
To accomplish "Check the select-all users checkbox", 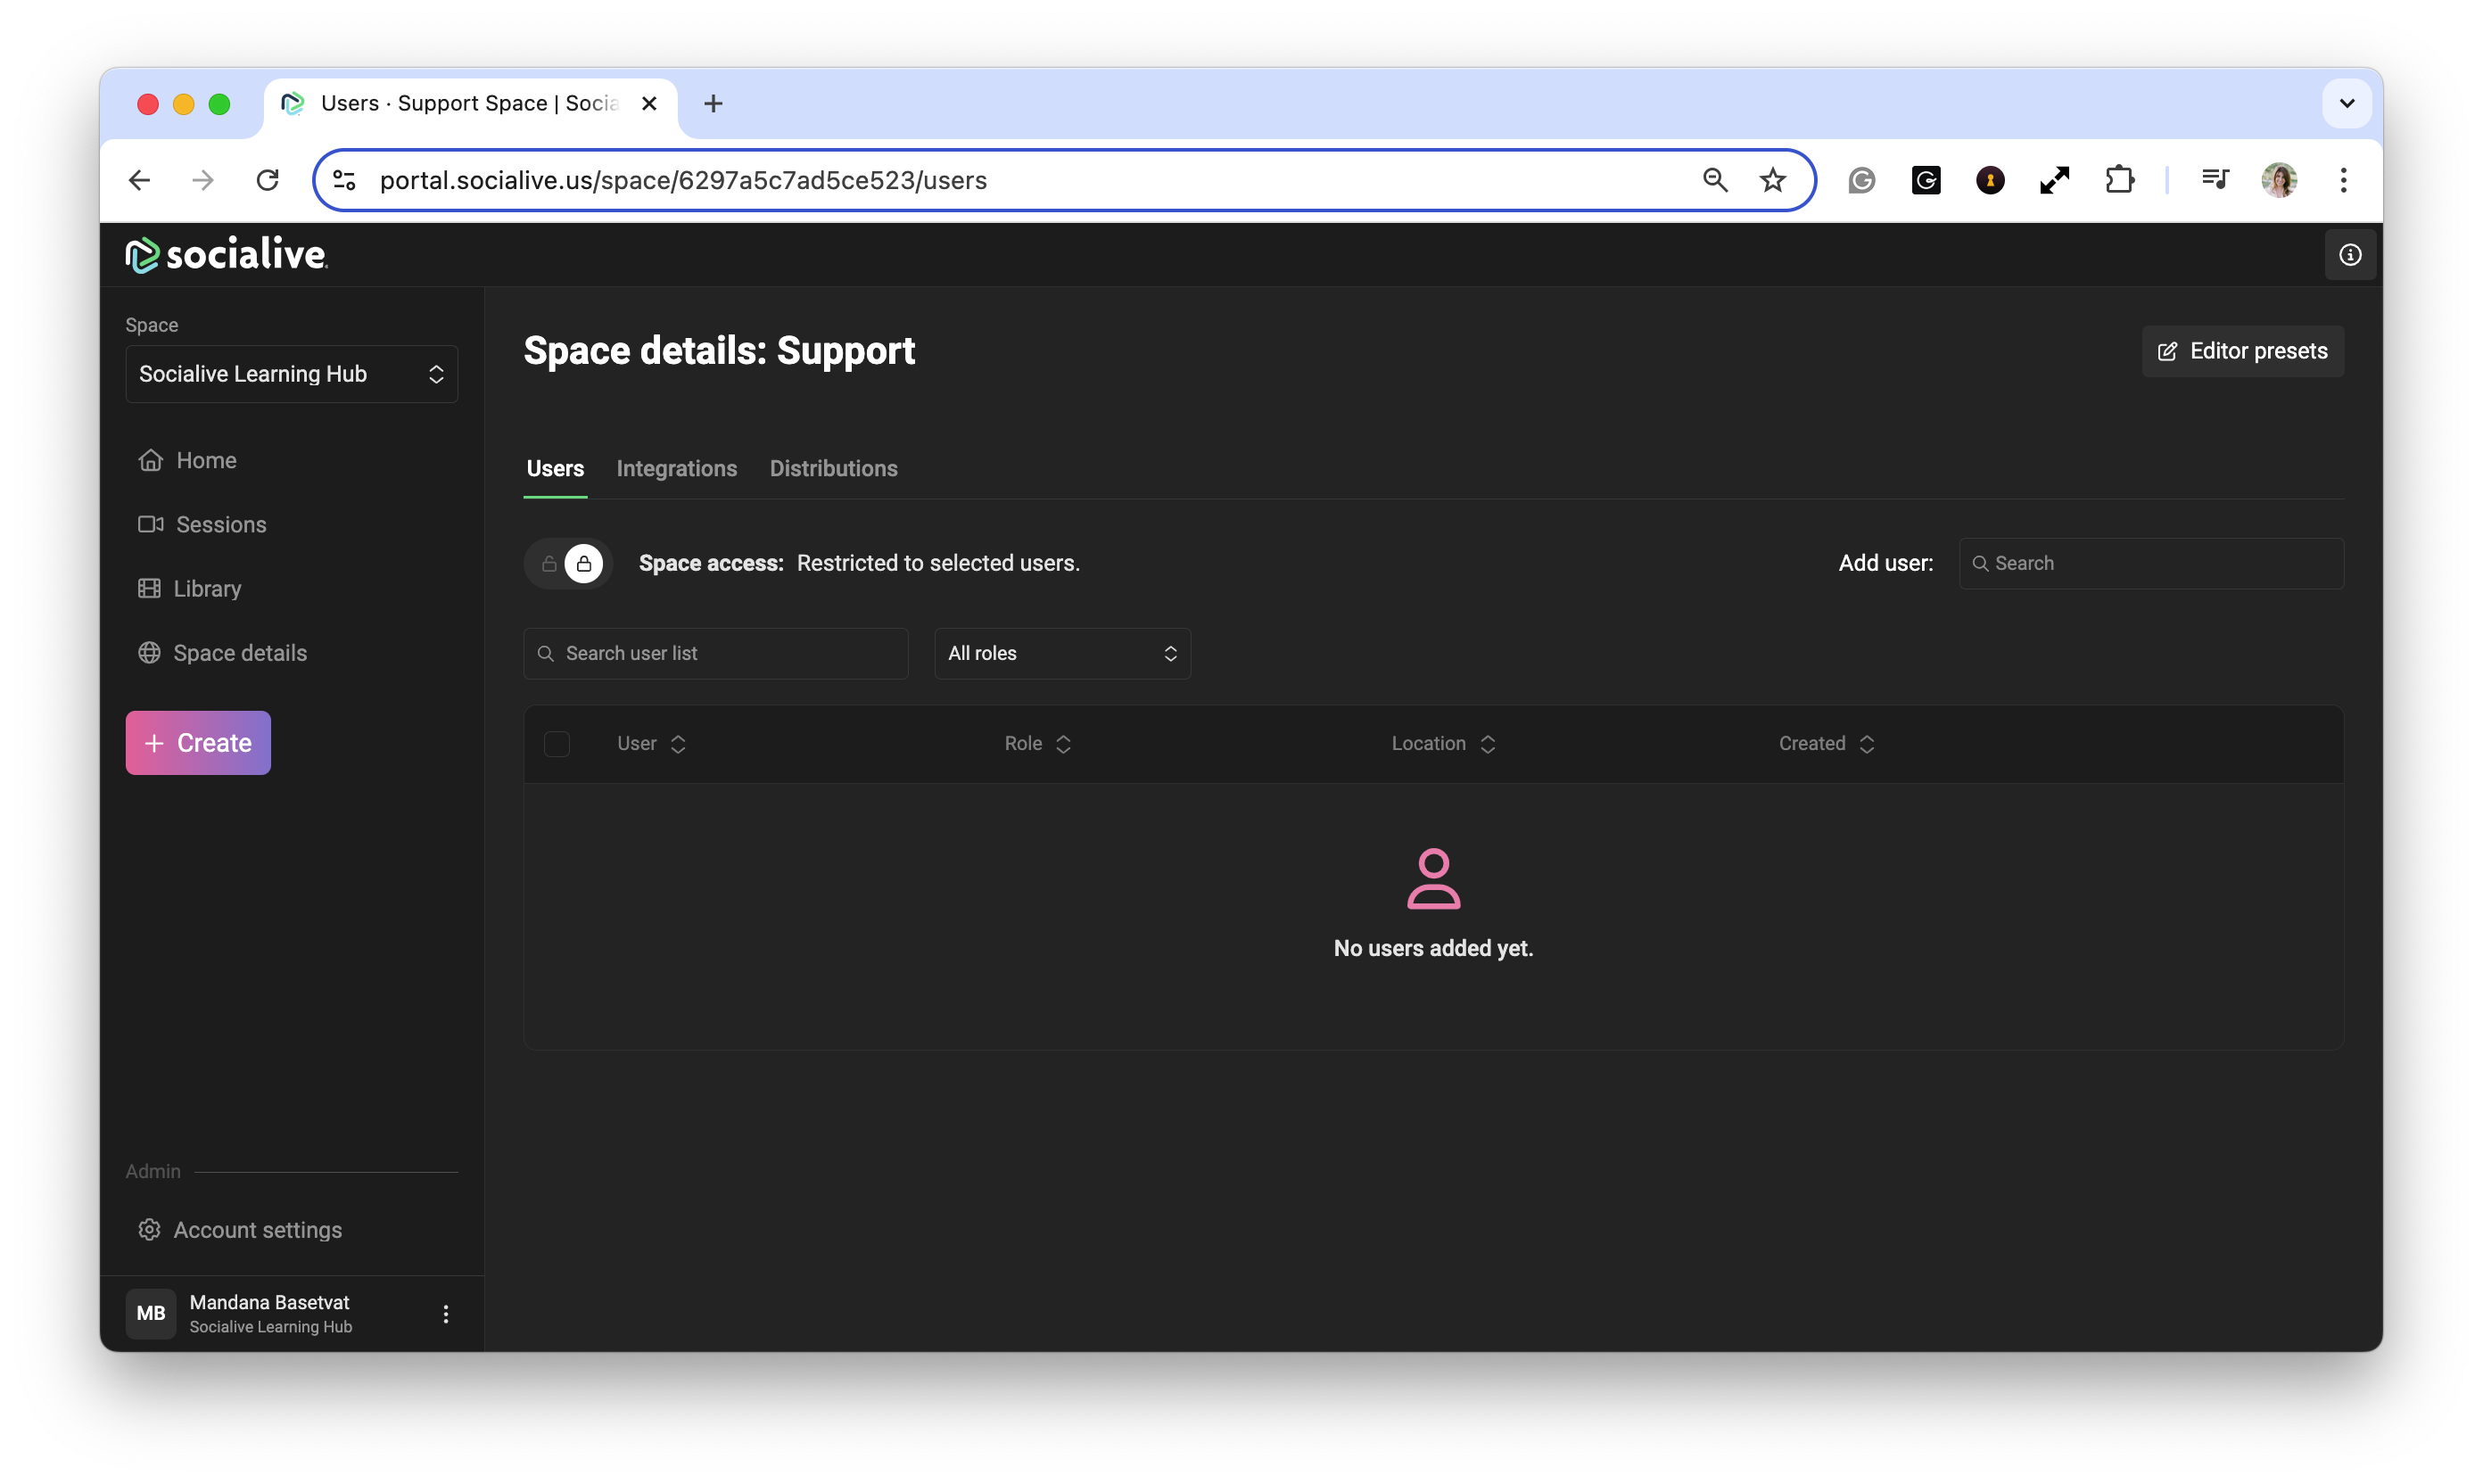I will click(x=557, y=744).
